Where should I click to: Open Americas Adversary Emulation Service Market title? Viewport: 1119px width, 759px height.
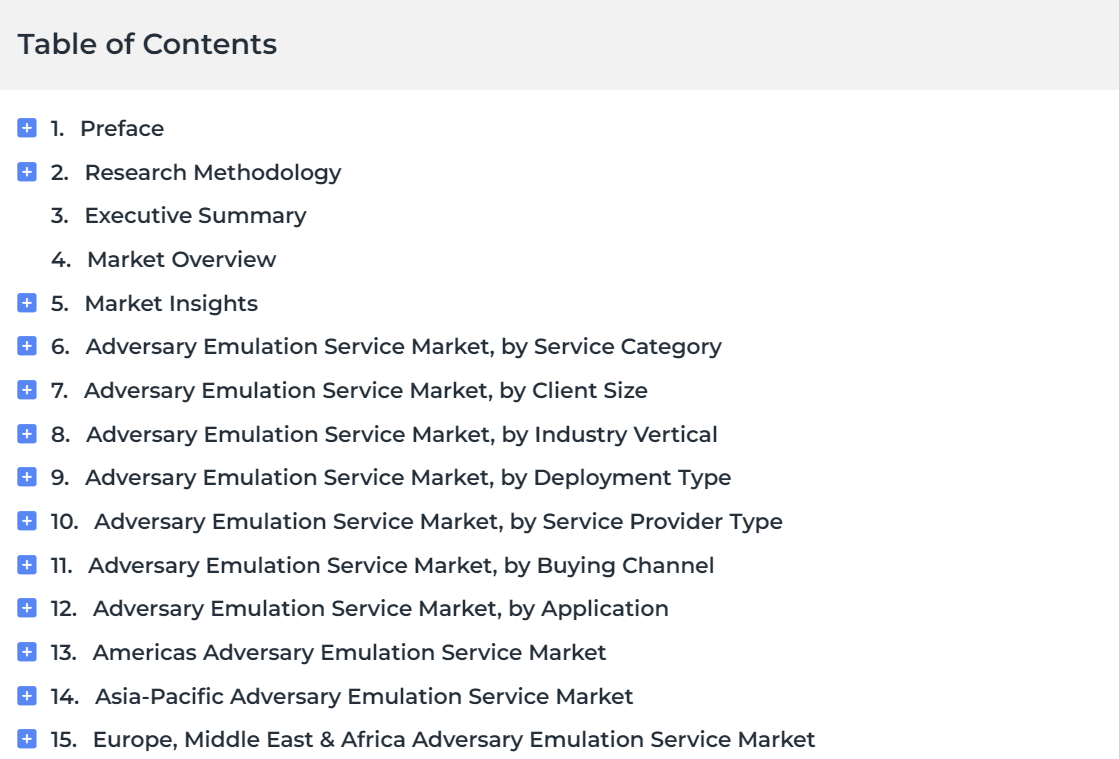[x=349, y=652]
